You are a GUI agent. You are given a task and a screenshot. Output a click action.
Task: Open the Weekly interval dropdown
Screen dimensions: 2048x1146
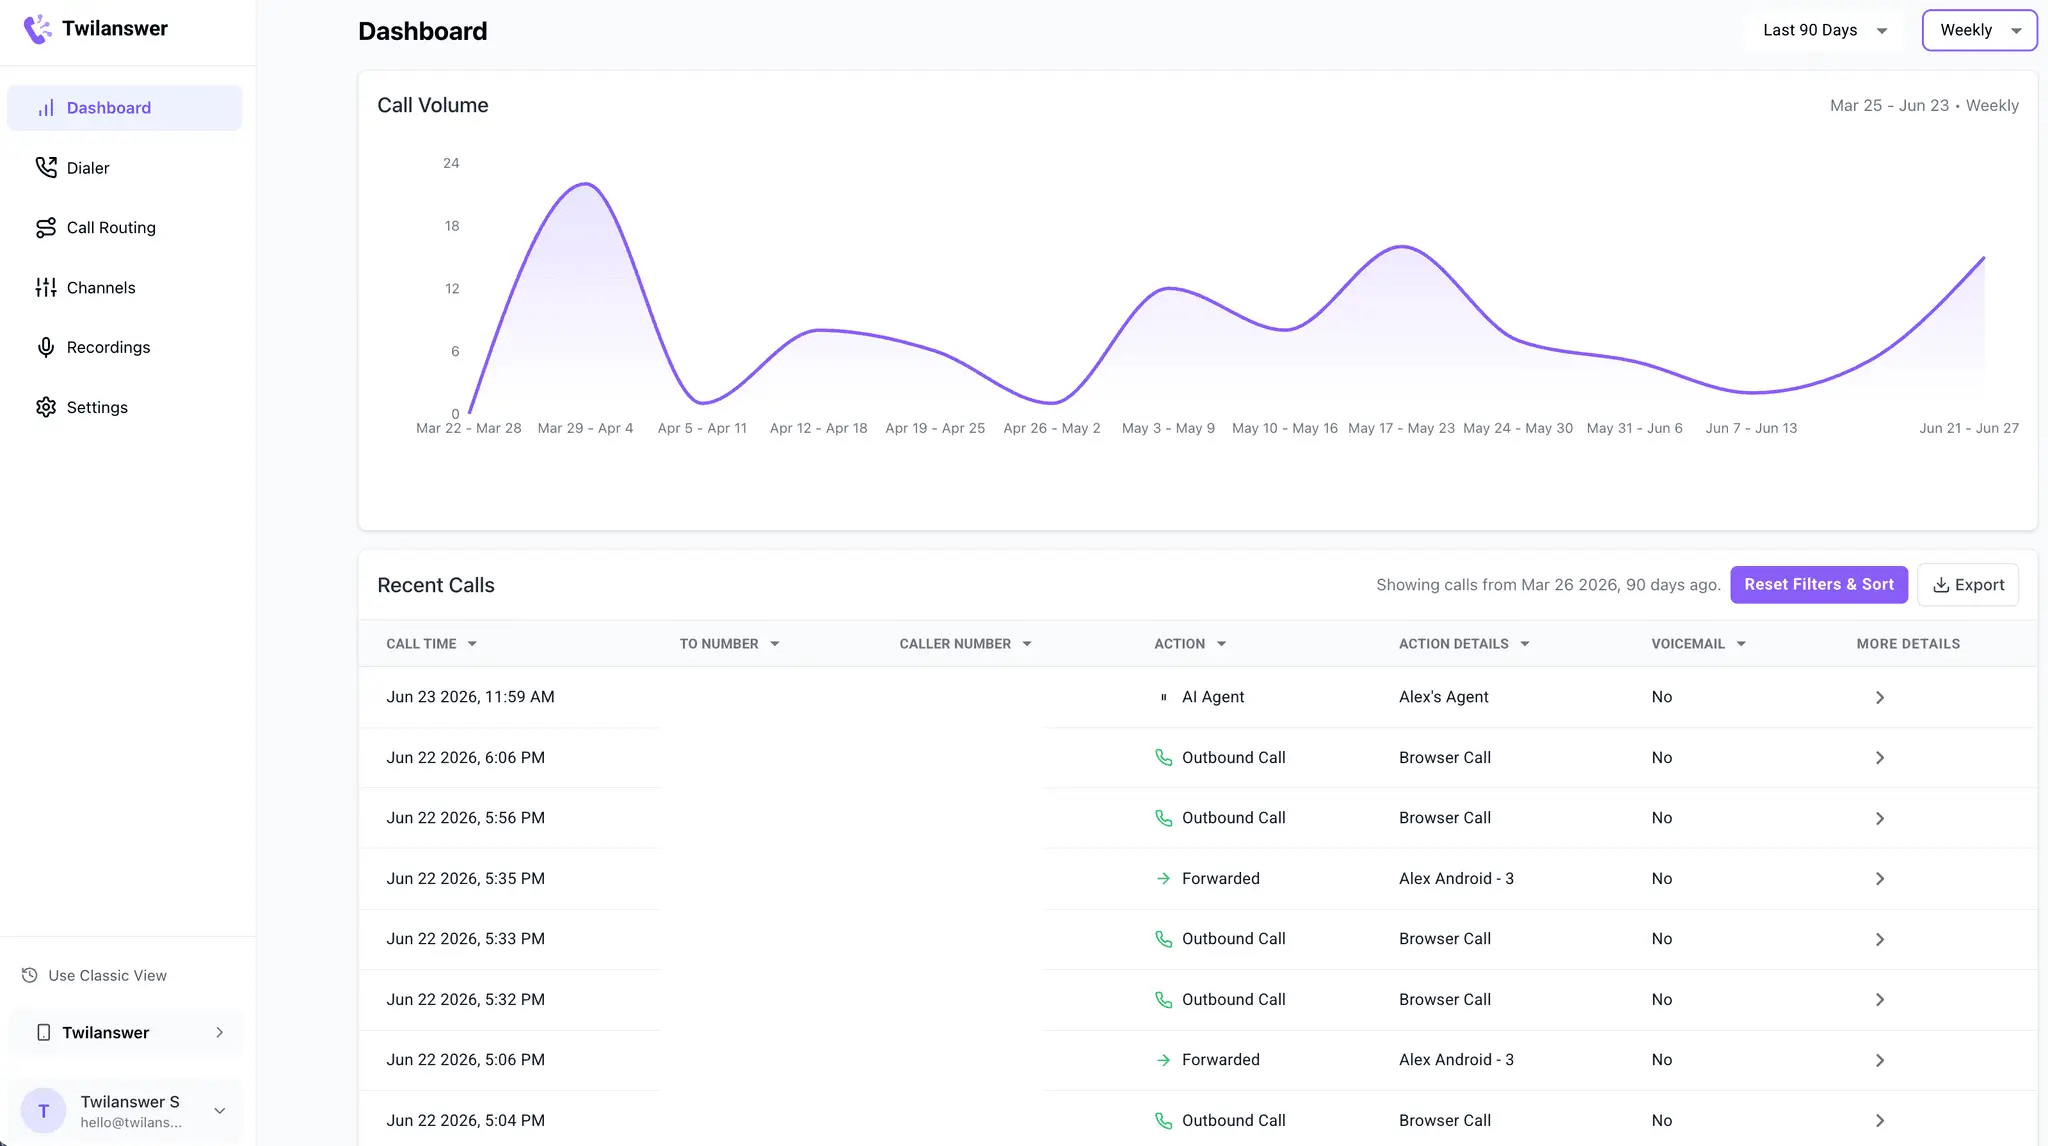1979,30
